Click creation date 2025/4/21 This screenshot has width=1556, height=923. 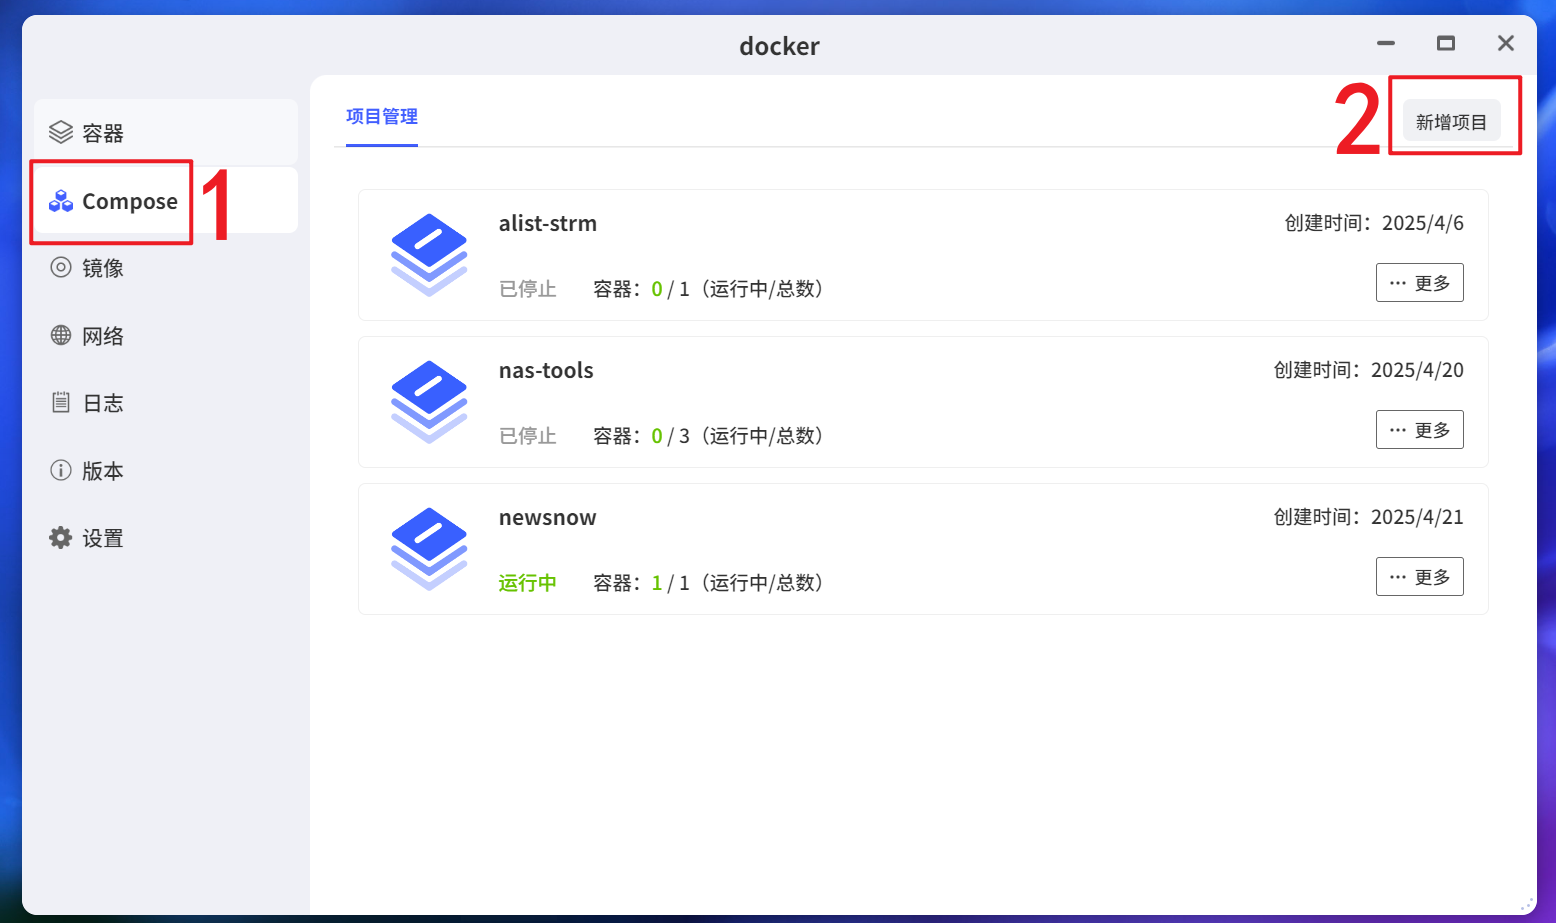tap(1417, 517)
